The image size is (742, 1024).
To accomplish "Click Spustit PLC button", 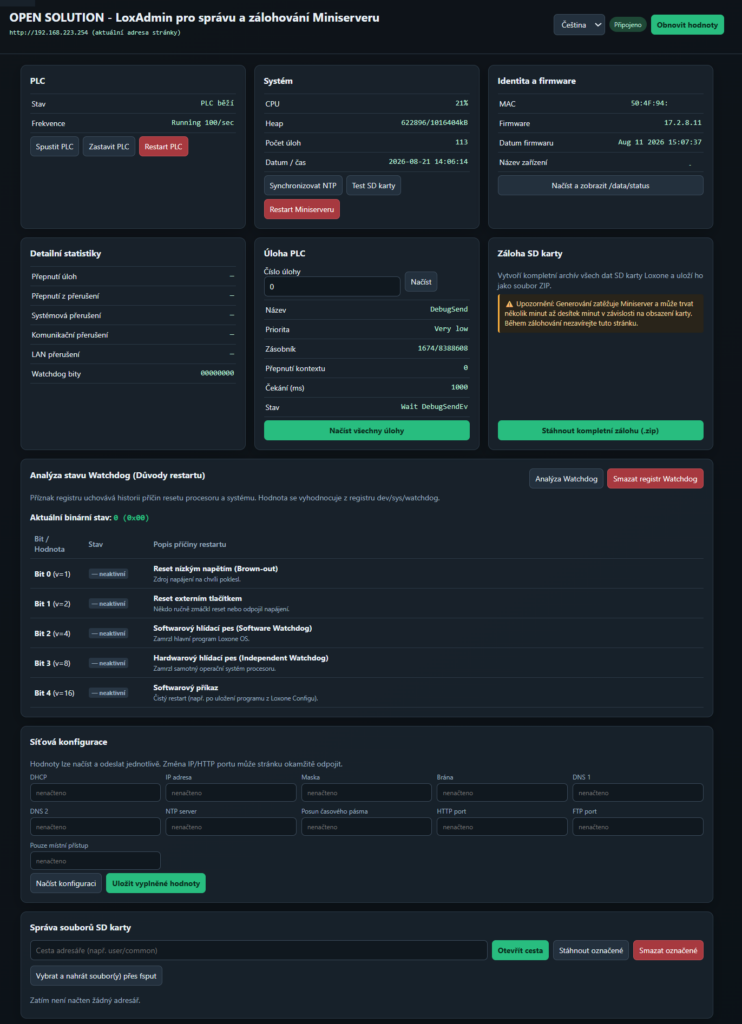I will pyautogui.click(x=54, y=146).
